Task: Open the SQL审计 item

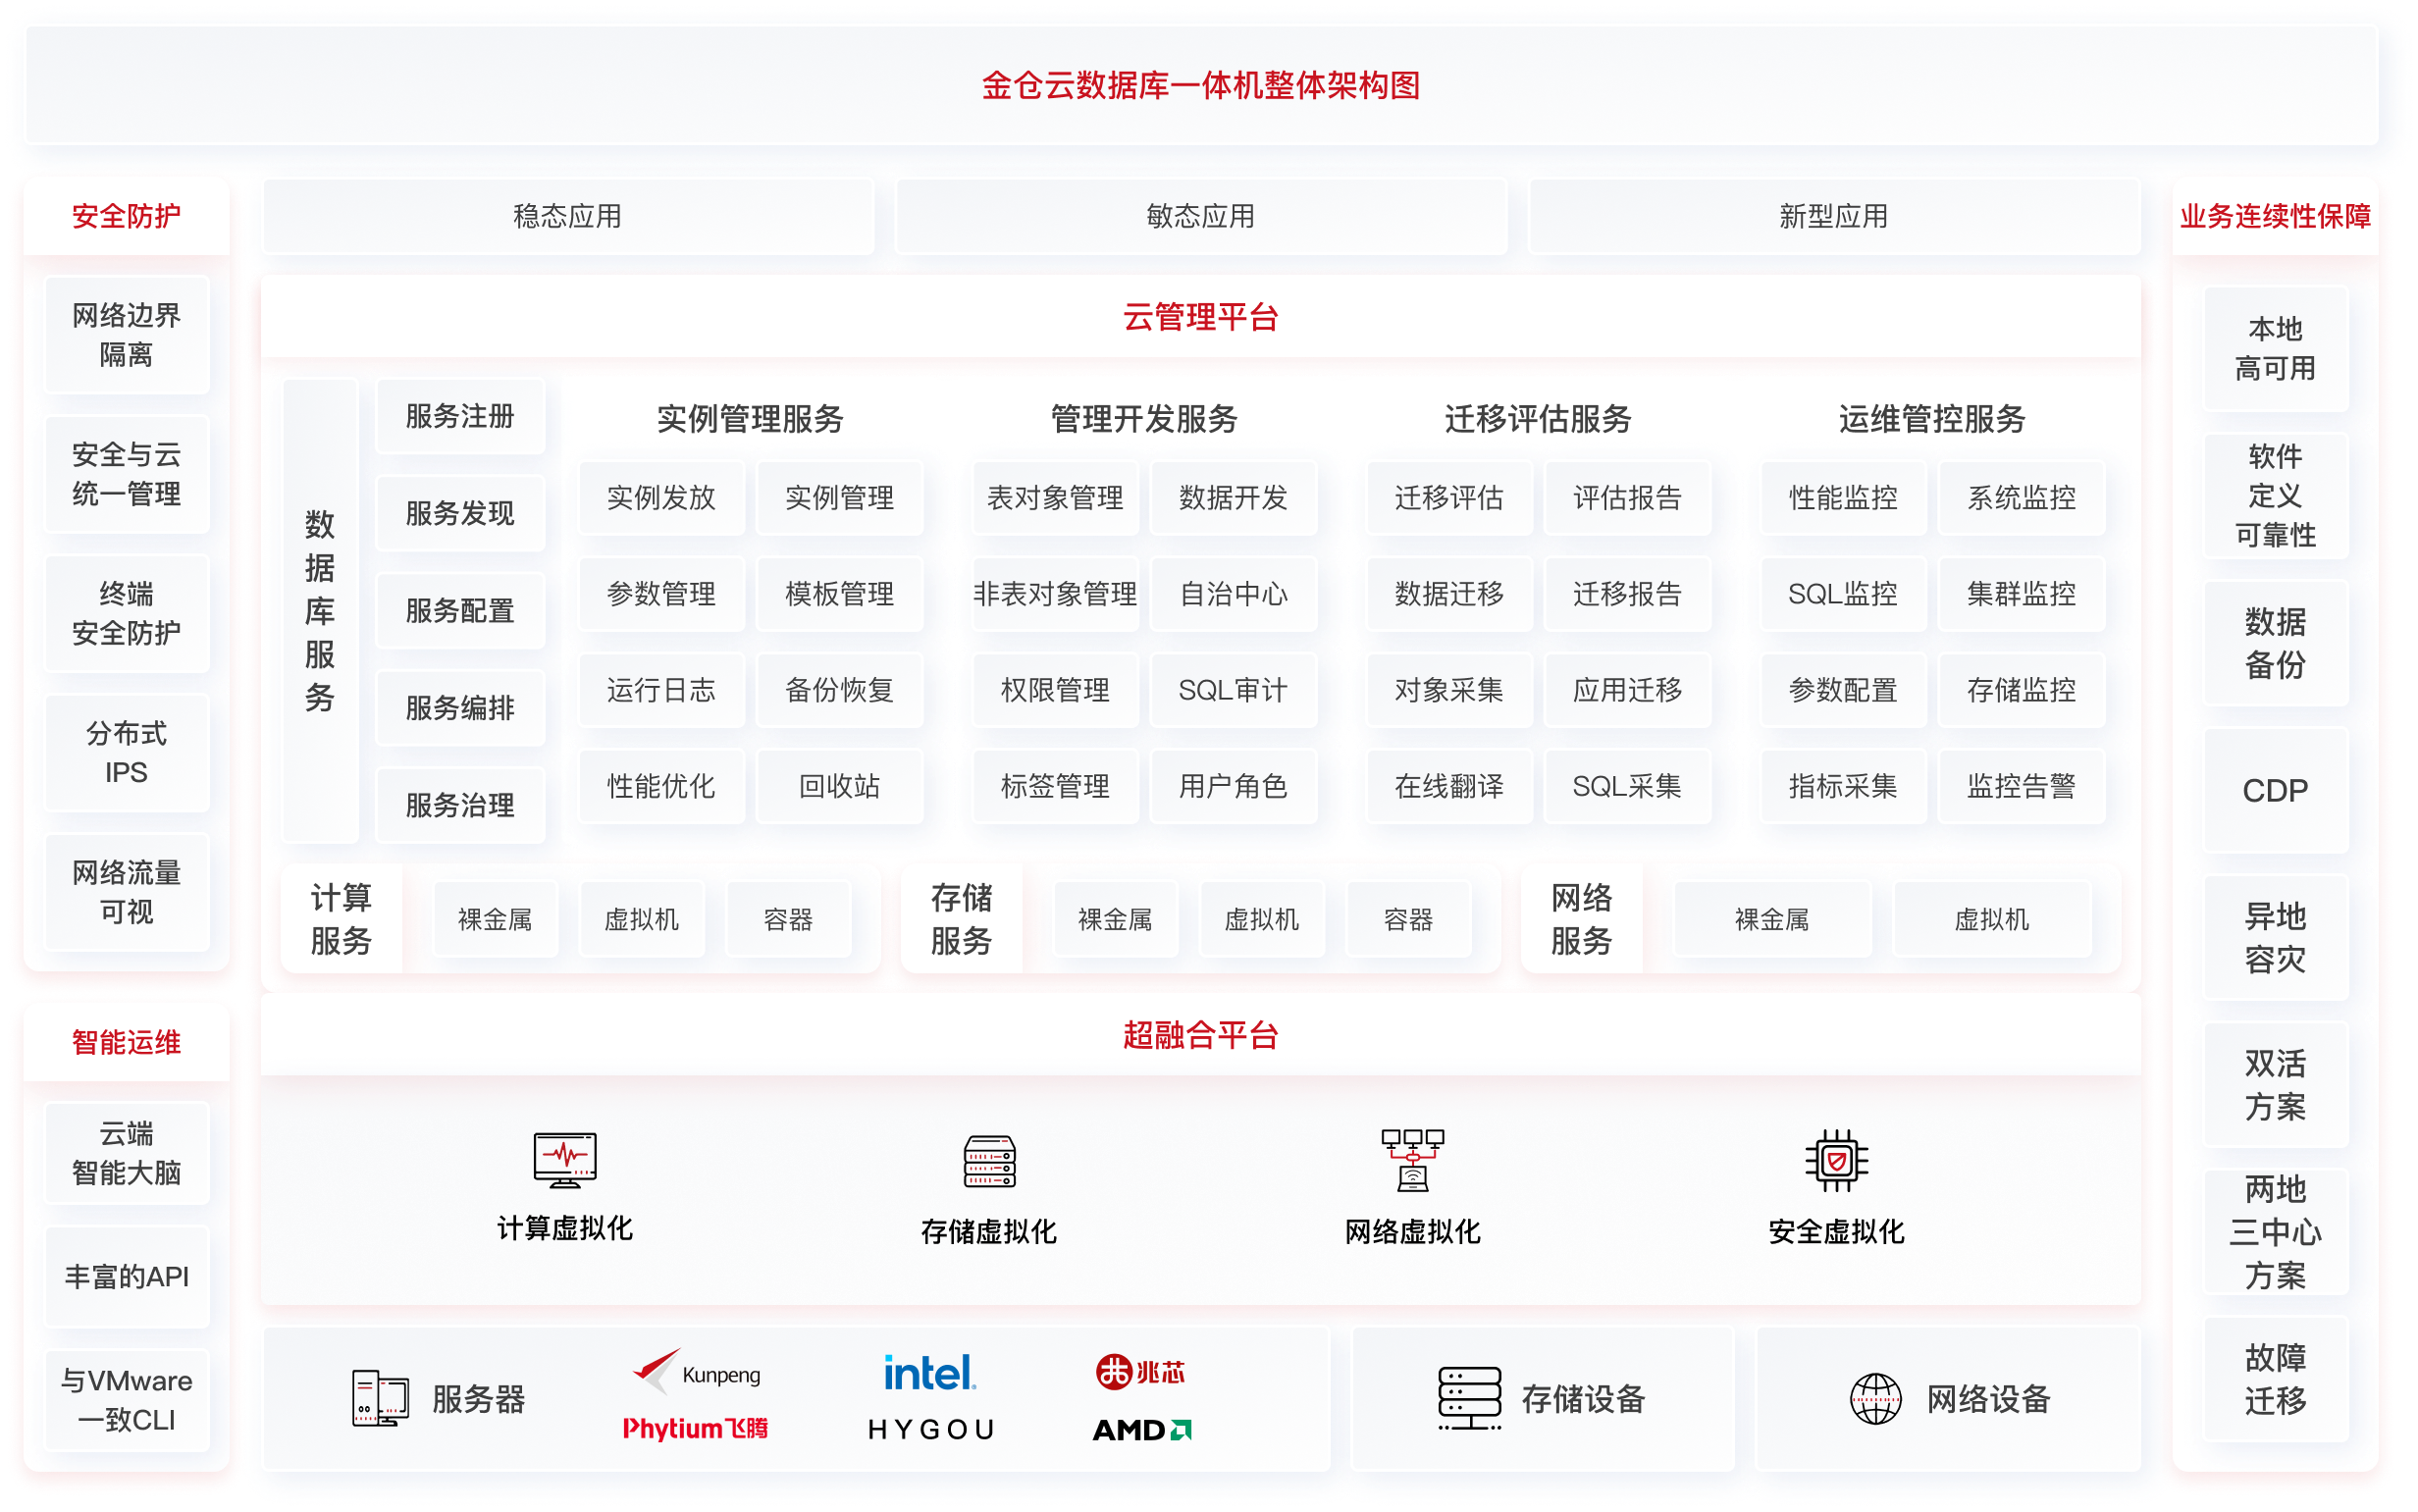Action: coord(1232,690)
